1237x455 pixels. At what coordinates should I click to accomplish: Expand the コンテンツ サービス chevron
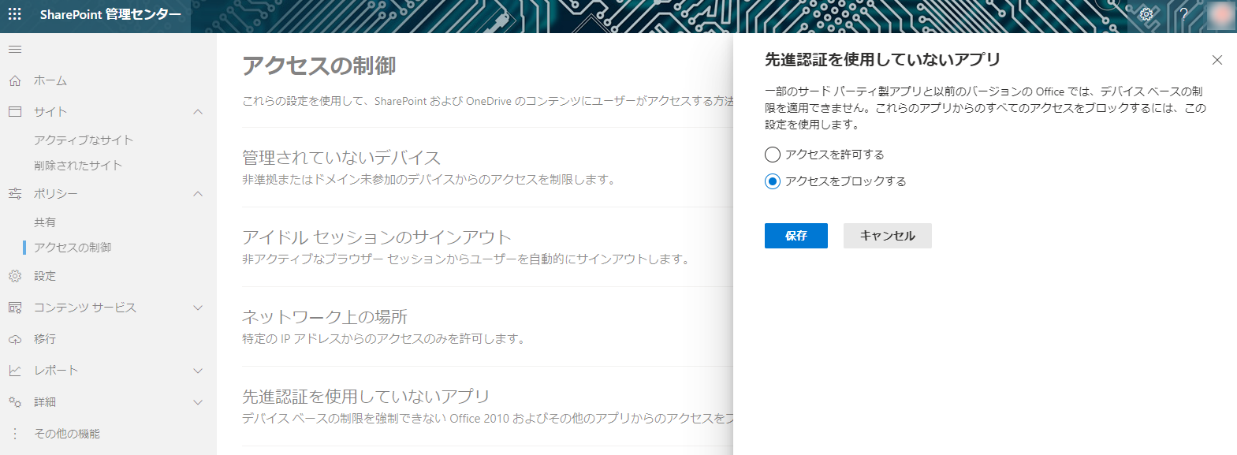point(198,307)
